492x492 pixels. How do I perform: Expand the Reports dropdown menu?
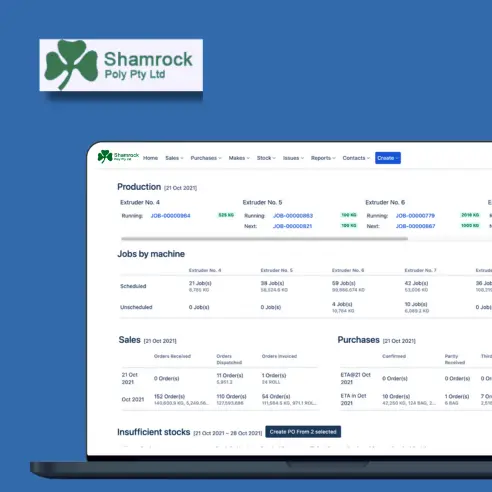point(323,158)
